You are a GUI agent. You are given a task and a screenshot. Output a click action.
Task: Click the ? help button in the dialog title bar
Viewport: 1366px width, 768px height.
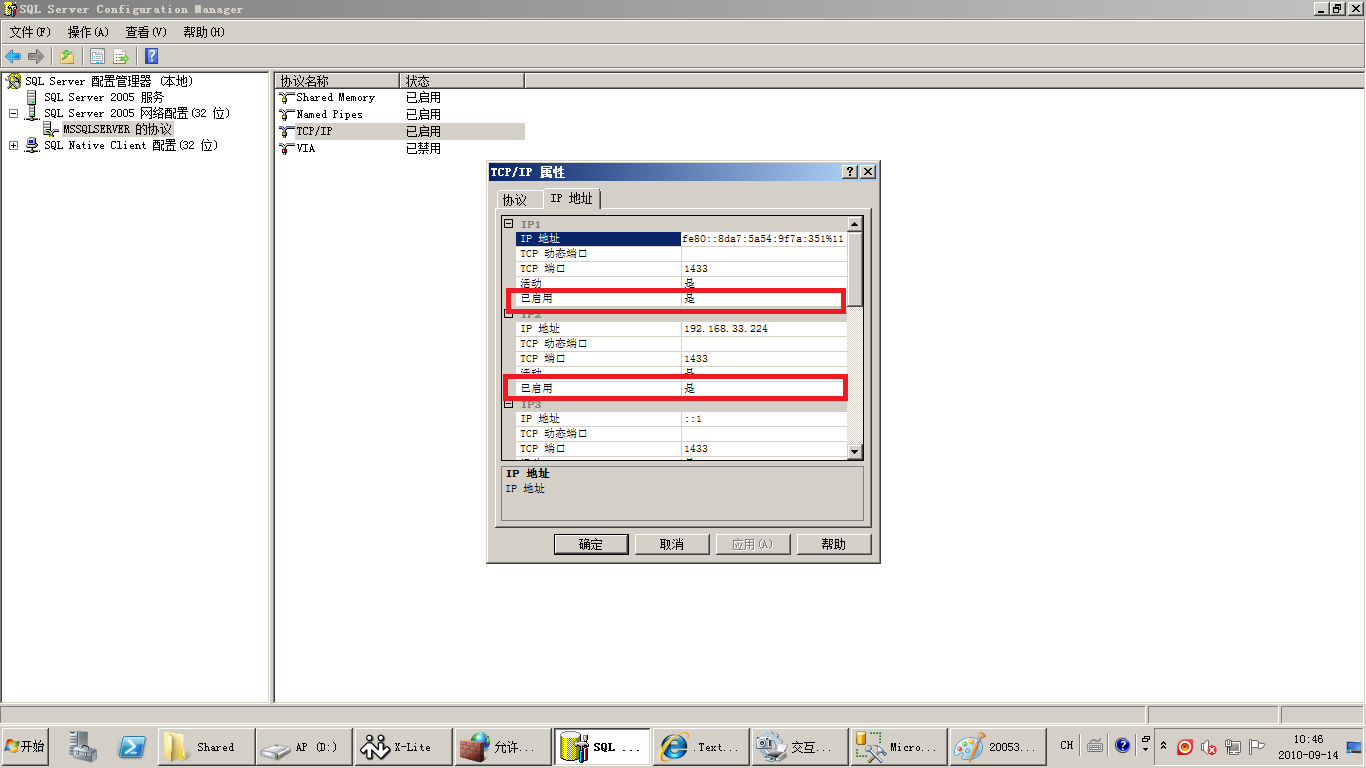pos(851,172)
